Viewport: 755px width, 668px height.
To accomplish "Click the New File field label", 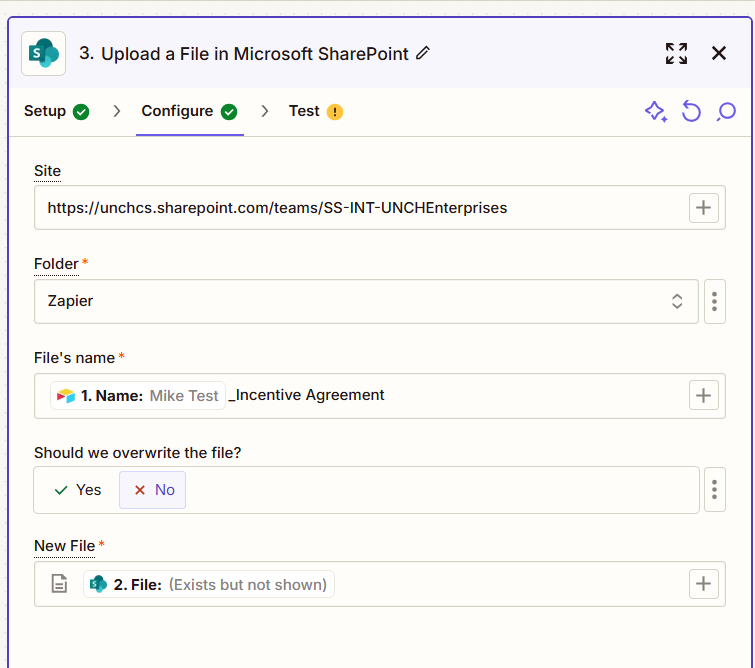I will click(x=65, y=546).
